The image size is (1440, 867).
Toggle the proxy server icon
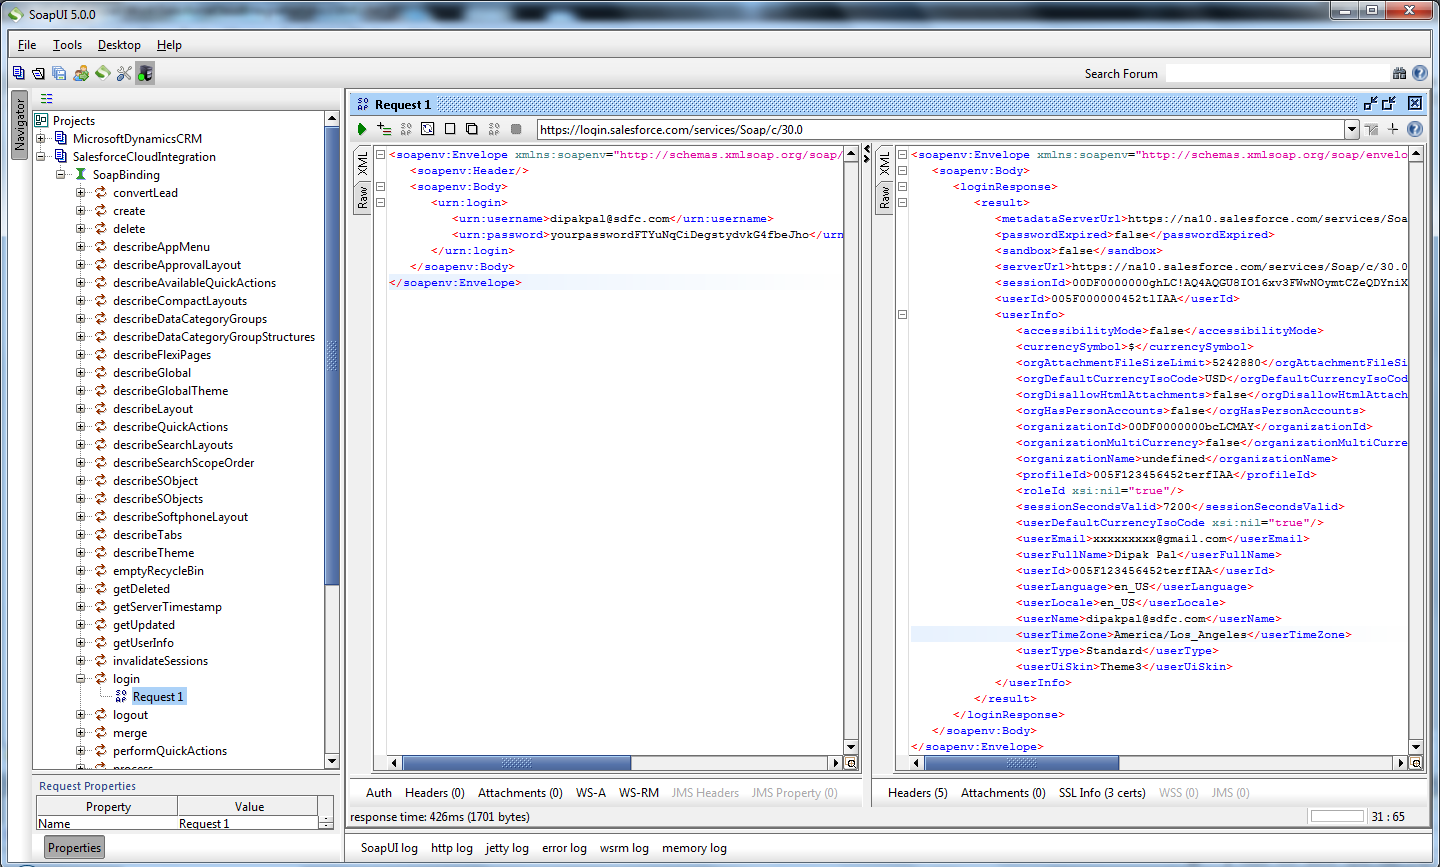pos(145,73)
